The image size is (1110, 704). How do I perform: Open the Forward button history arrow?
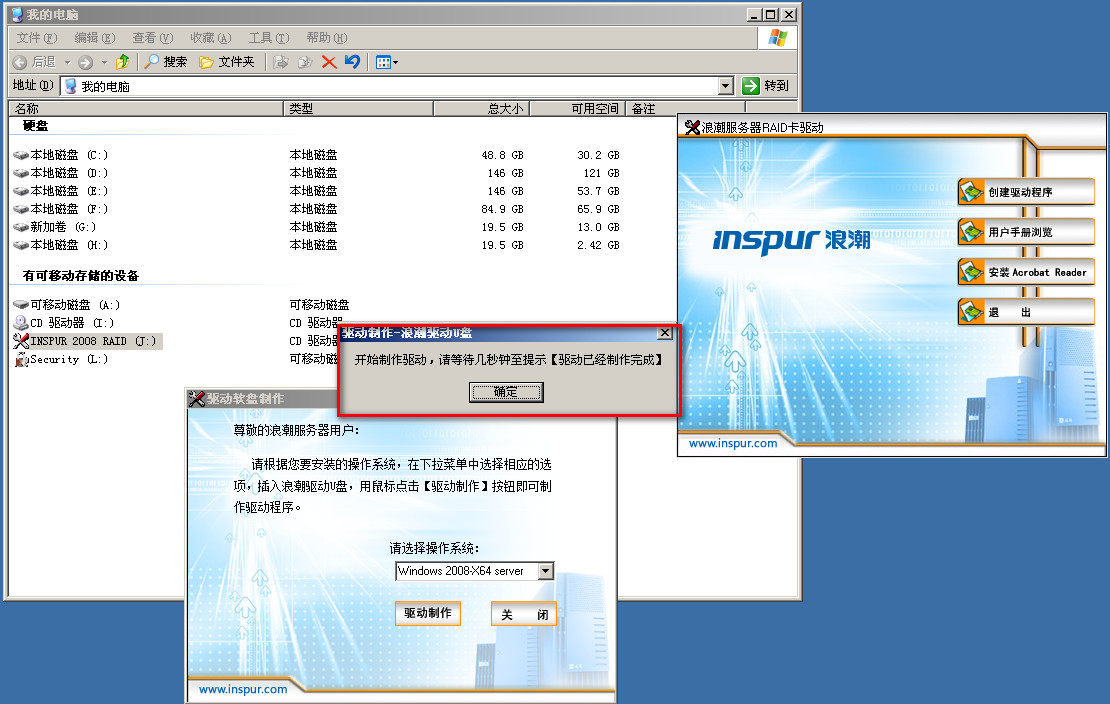pos(104,62)
